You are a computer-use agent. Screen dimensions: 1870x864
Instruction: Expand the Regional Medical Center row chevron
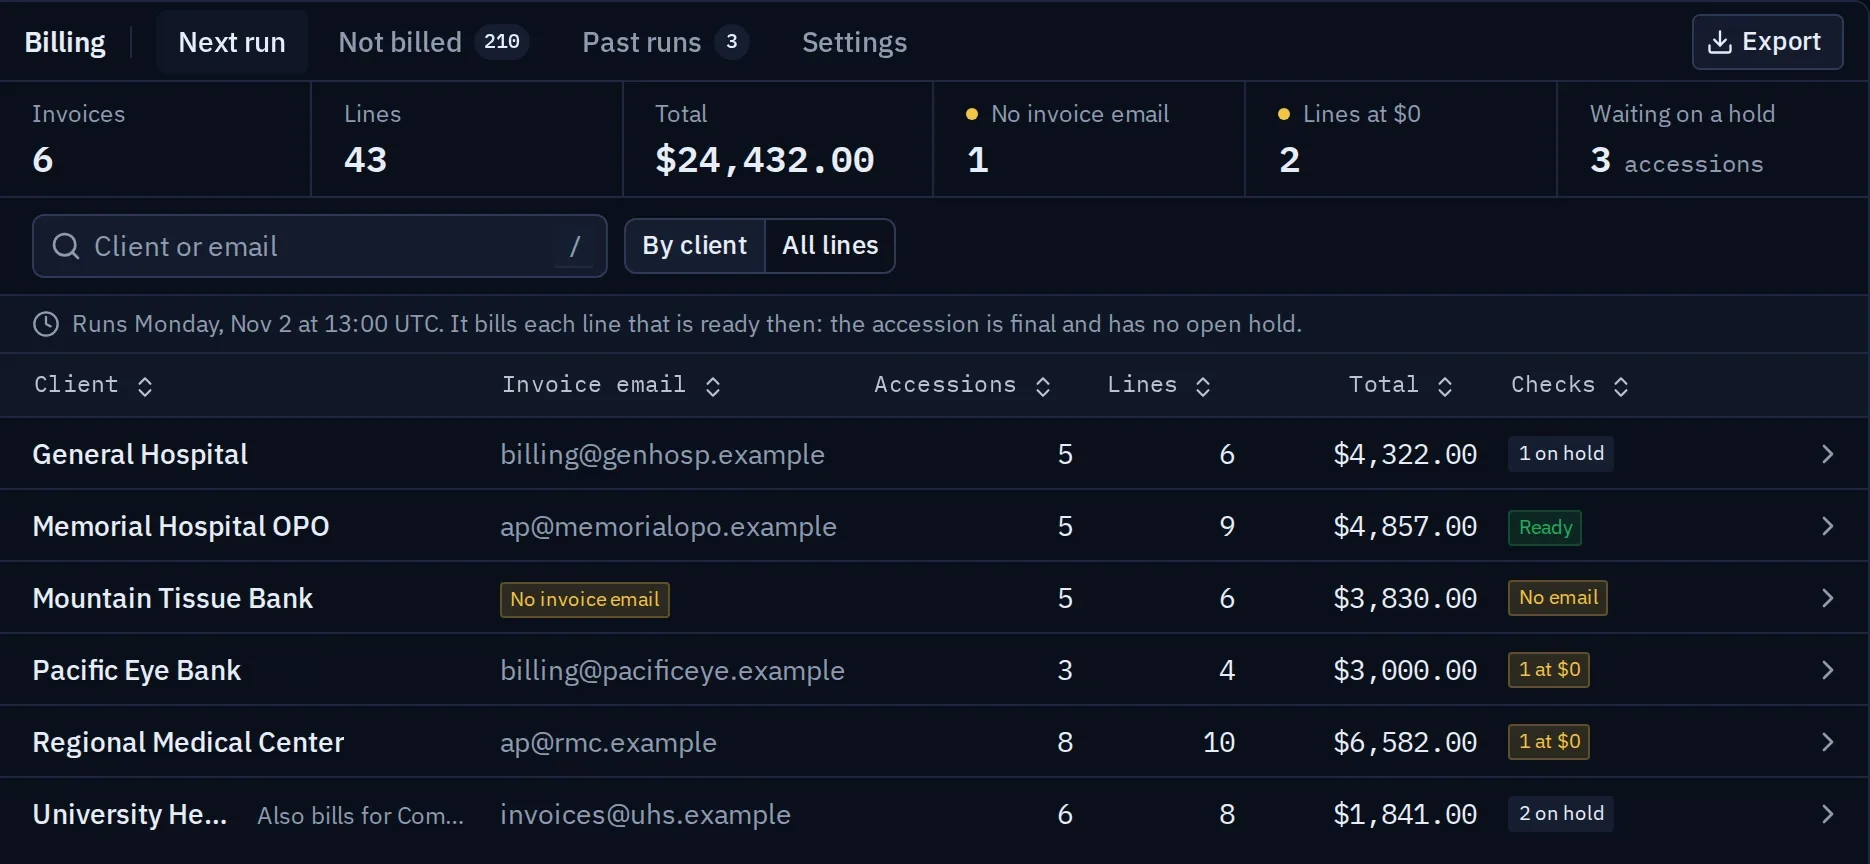[x=1827, y=742]
